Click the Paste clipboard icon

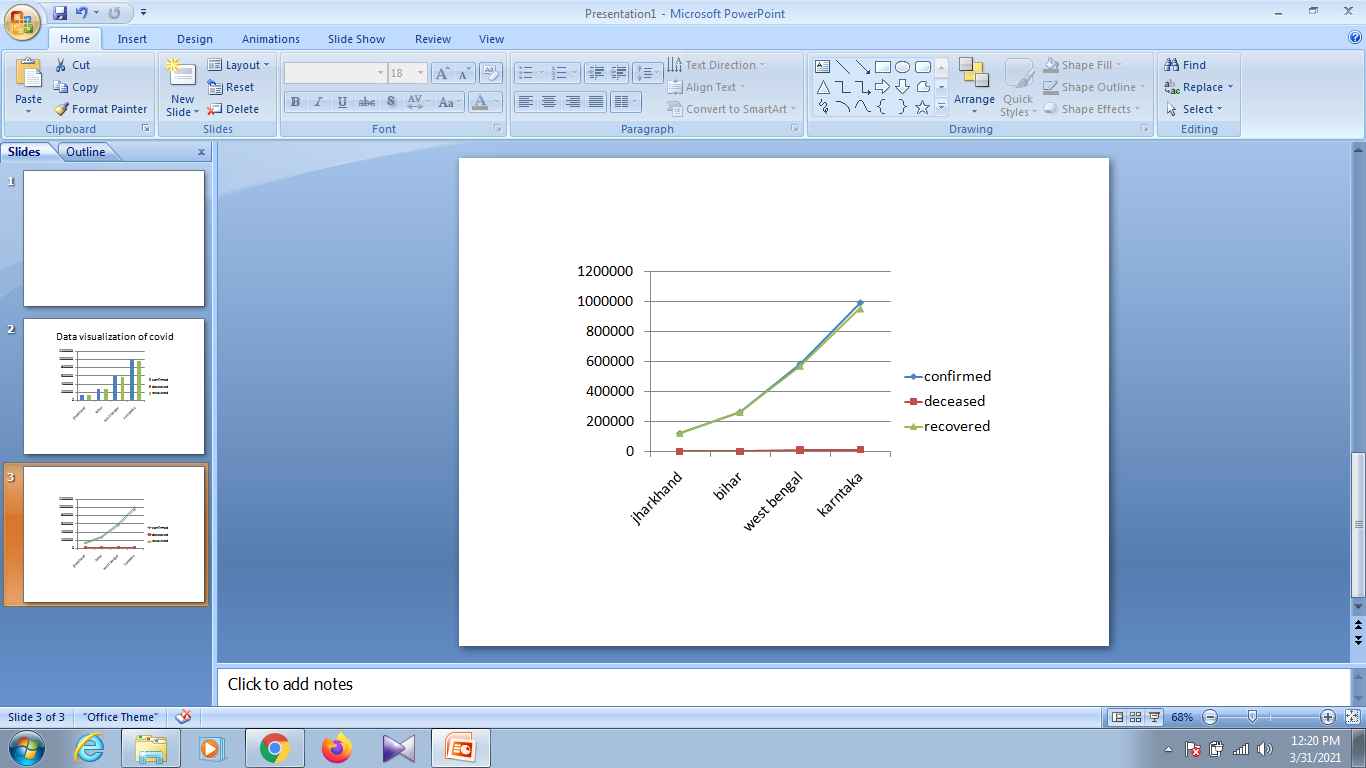click(29, 74)
